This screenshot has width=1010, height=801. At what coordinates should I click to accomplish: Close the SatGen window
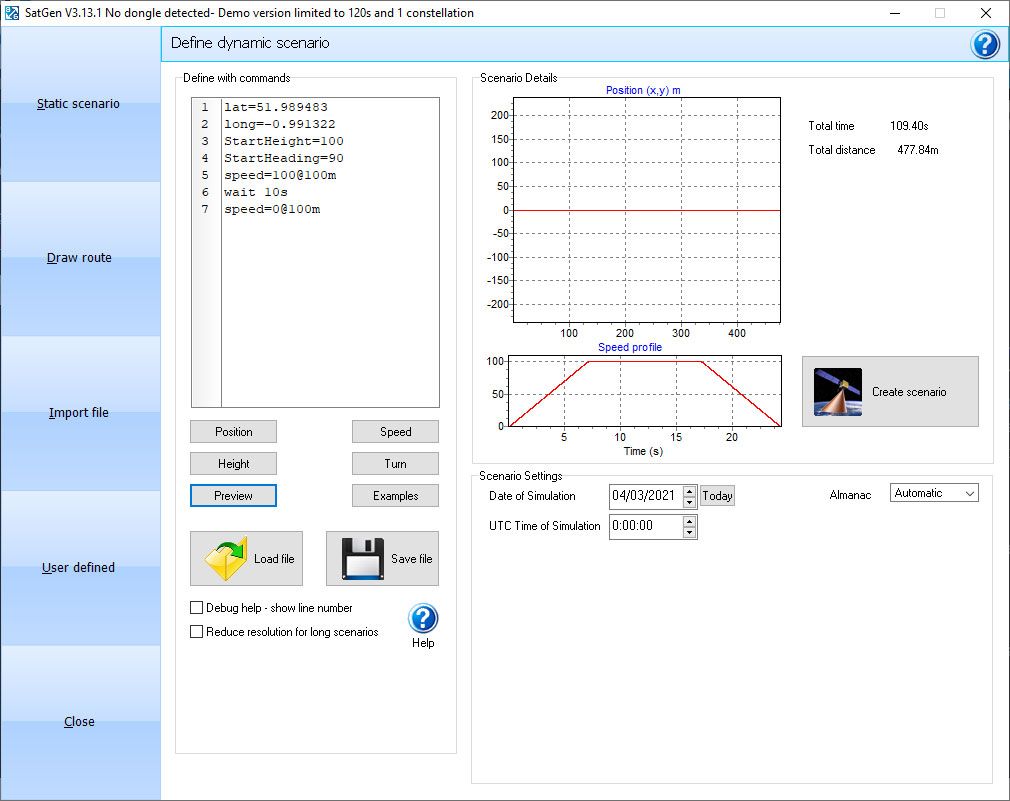coord(986,13)
